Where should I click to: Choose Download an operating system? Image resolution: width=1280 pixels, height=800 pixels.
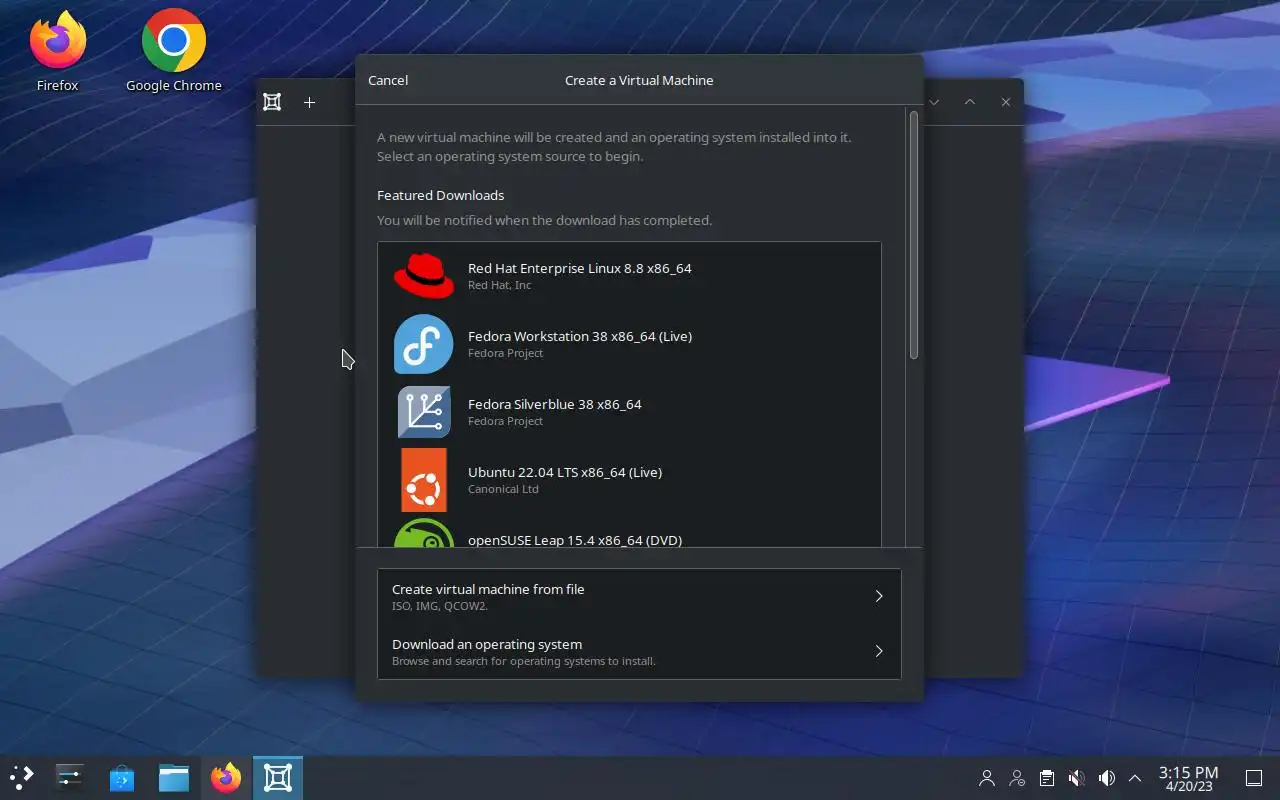coord(639,651)
